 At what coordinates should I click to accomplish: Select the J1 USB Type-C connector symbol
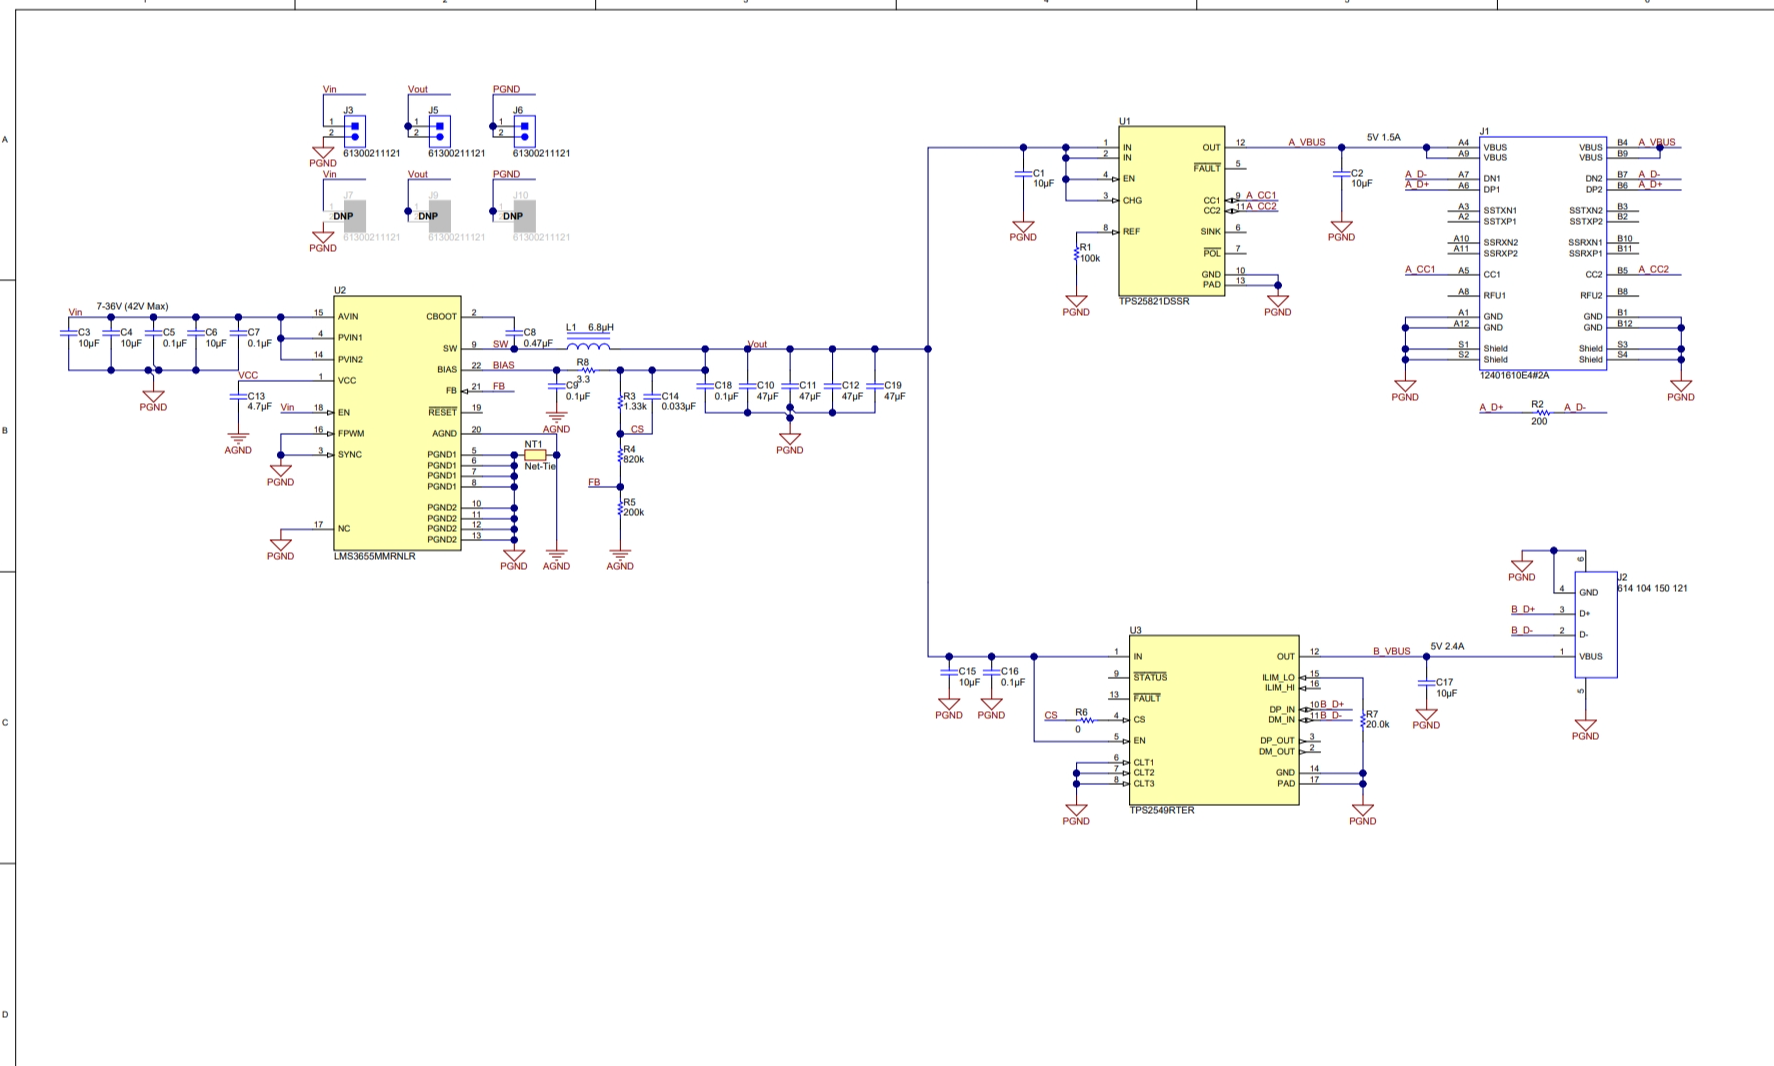[1543, 253]
